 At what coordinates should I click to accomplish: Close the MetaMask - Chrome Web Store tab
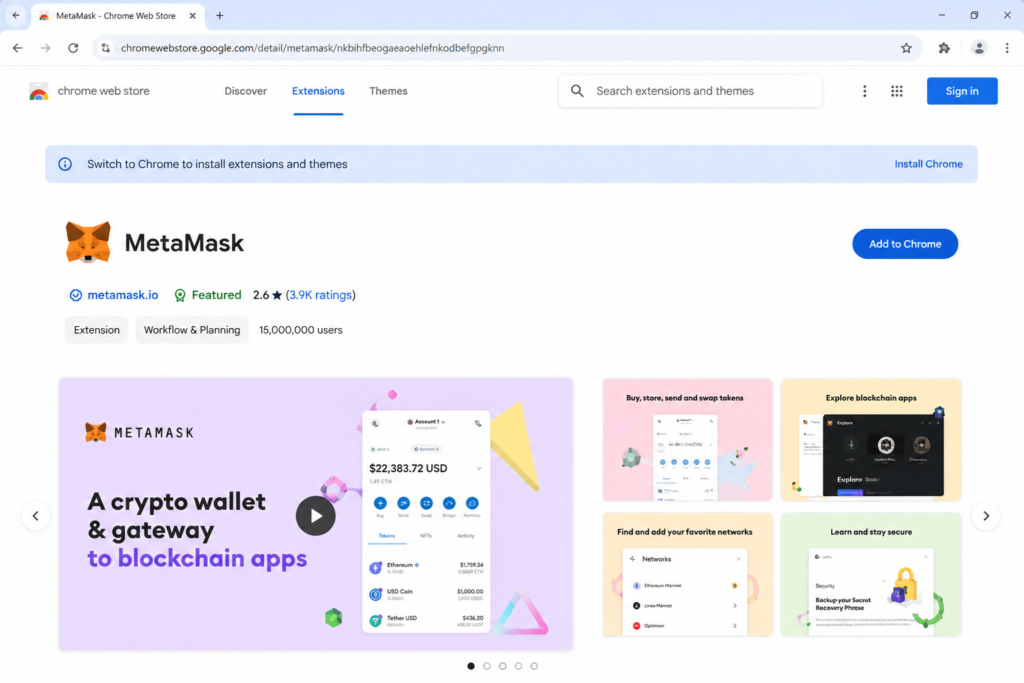(x=192, y=16)
